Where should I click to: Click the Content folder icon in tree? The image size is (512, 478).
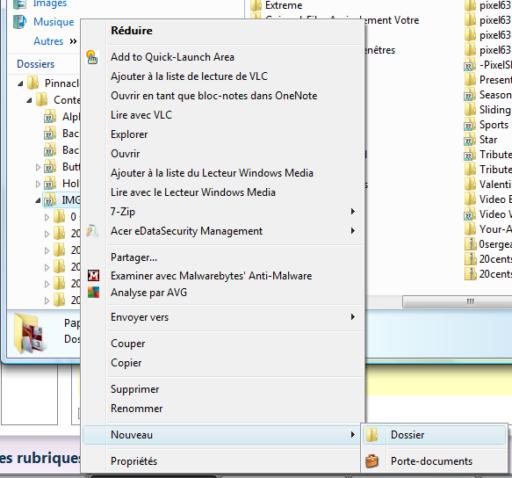point(42,100)
